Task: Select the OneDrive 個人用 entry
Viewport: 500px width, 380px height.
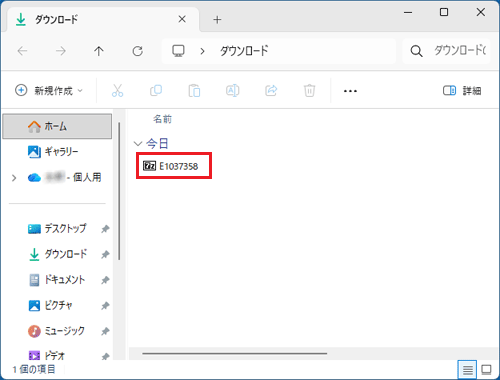Action: (65, 177)
